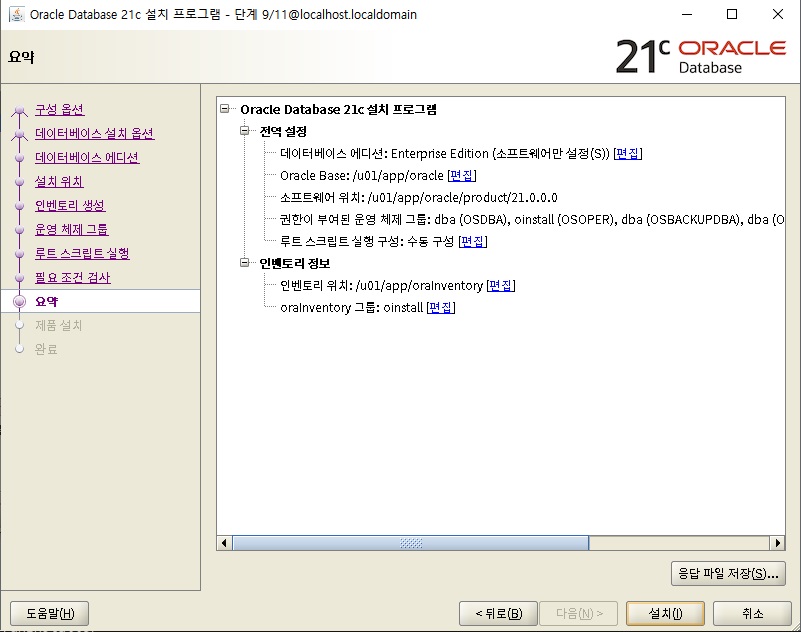801x632 pixels.
Task: Open 편집 link for 데이터베이스 에디션
Action: (627, 153)
